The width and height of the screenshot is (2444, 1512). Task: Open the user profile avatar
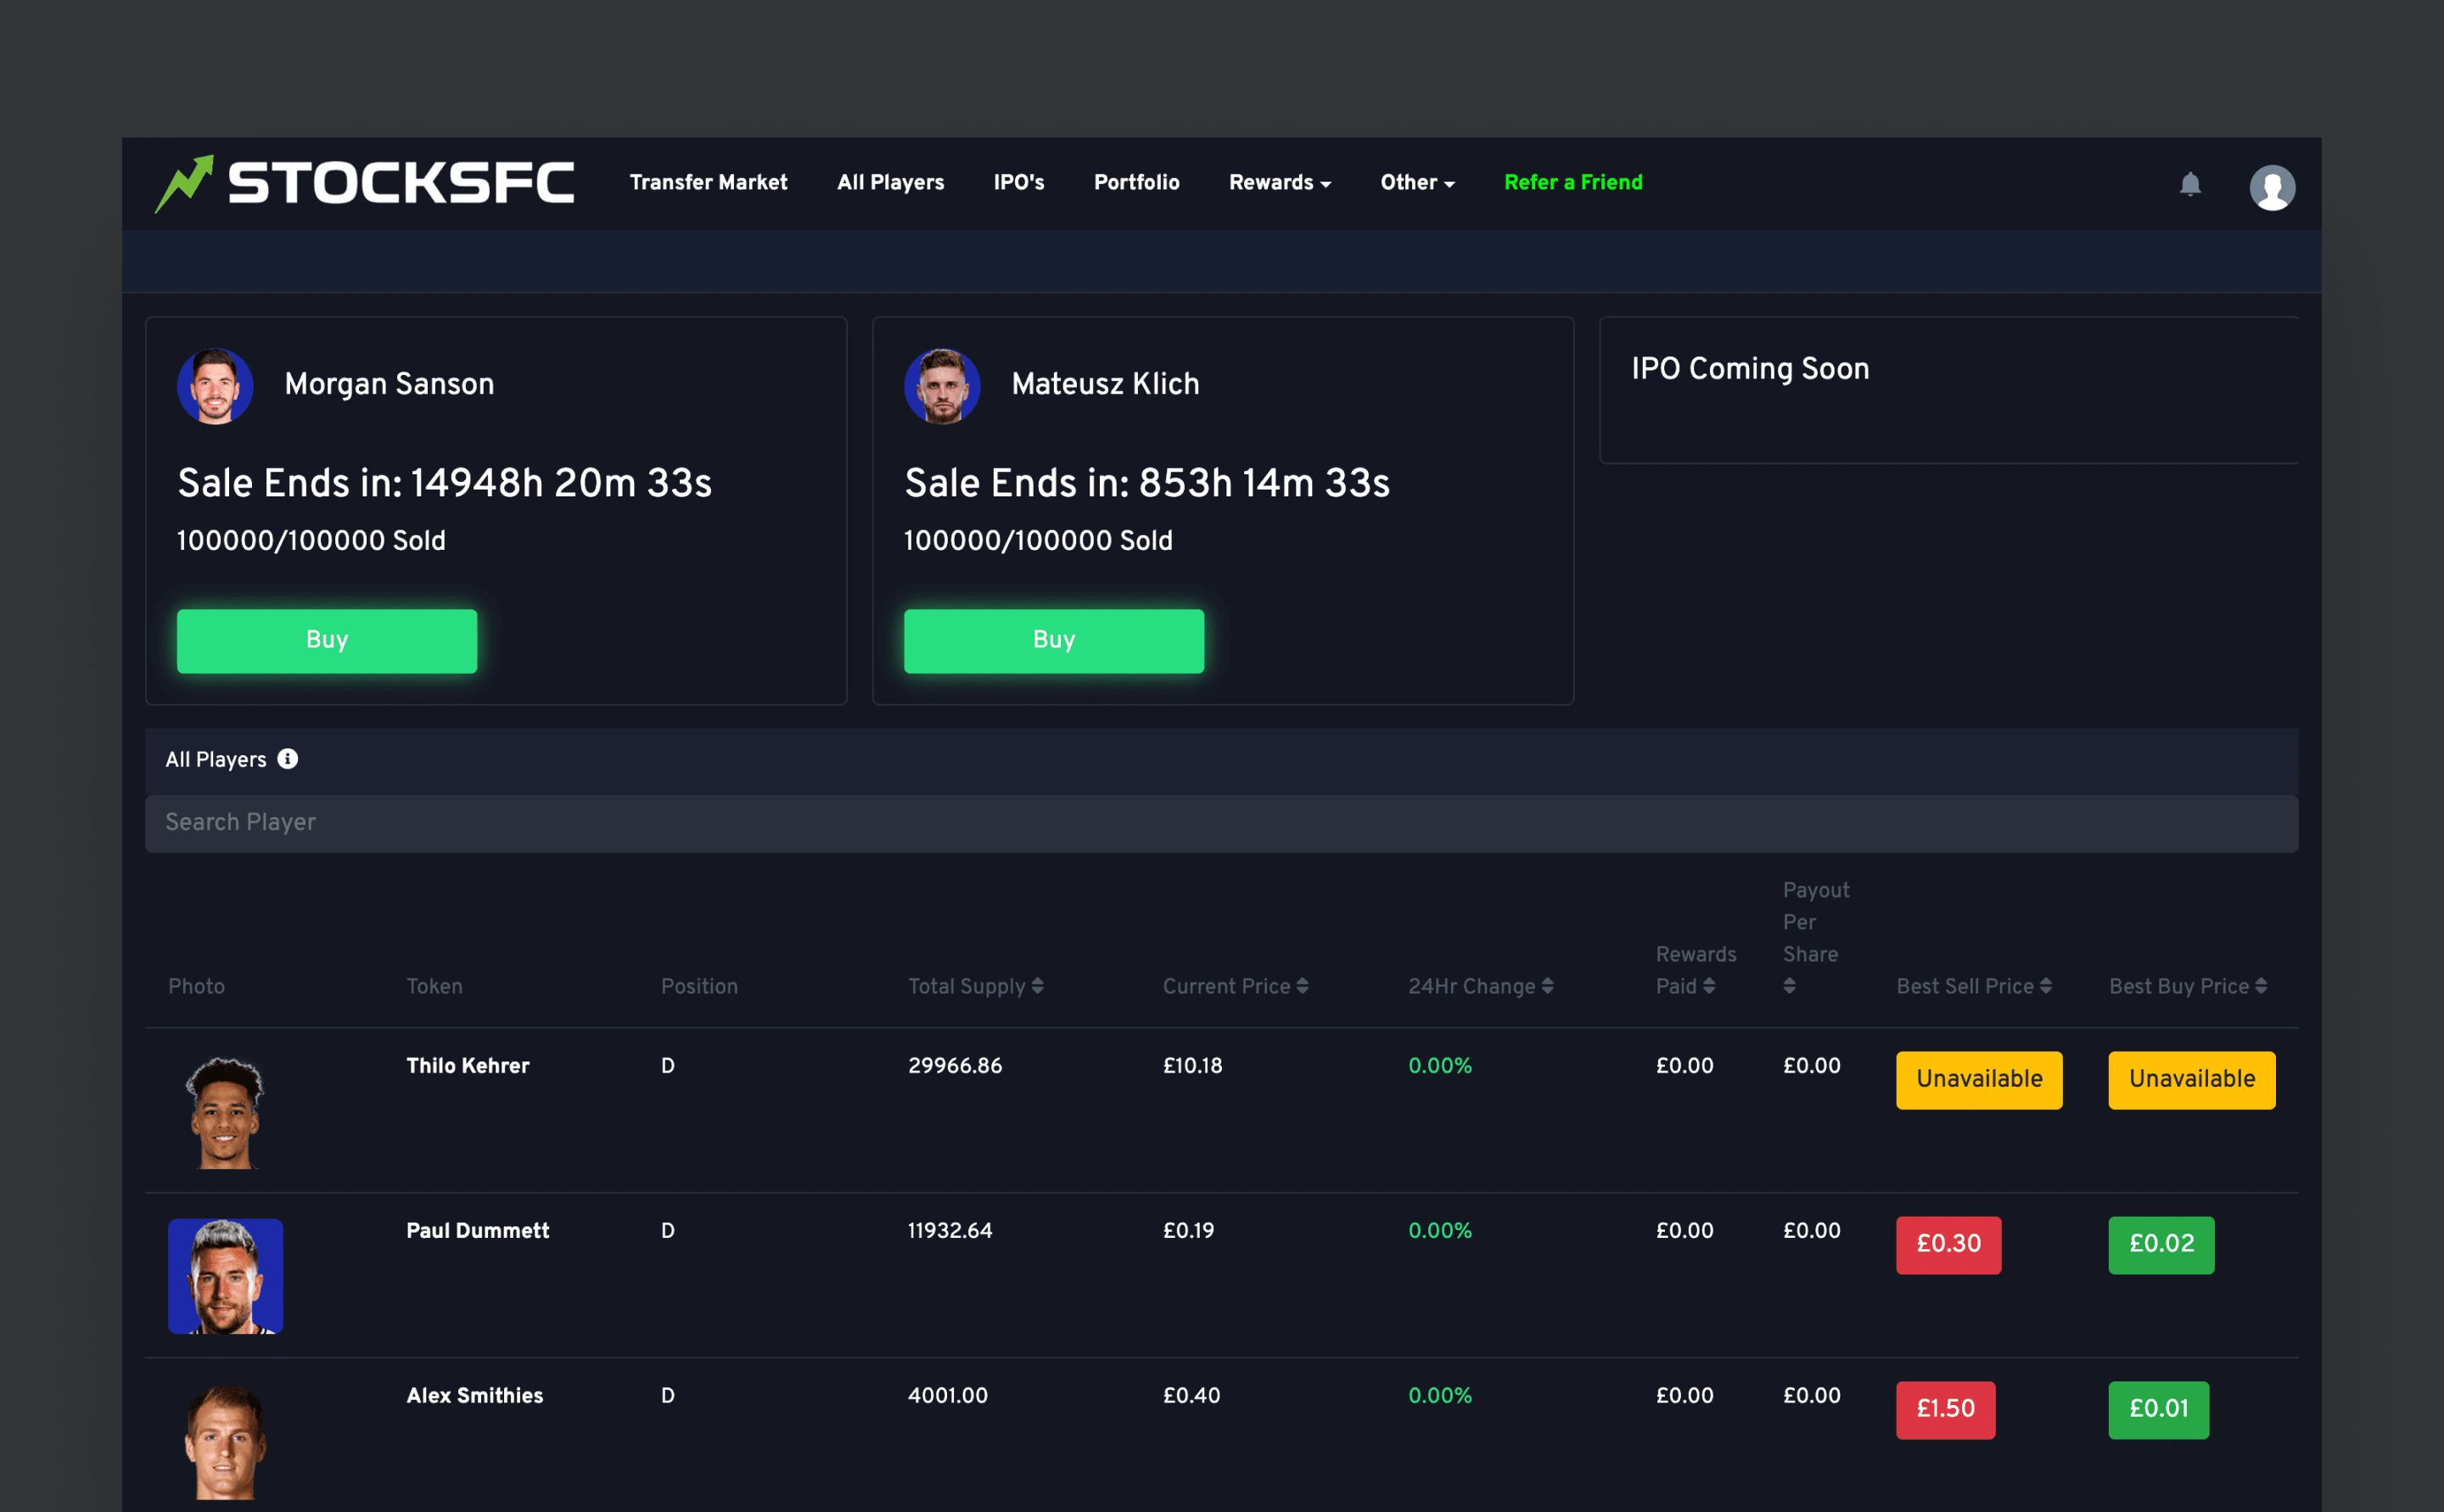[2272, 187]
